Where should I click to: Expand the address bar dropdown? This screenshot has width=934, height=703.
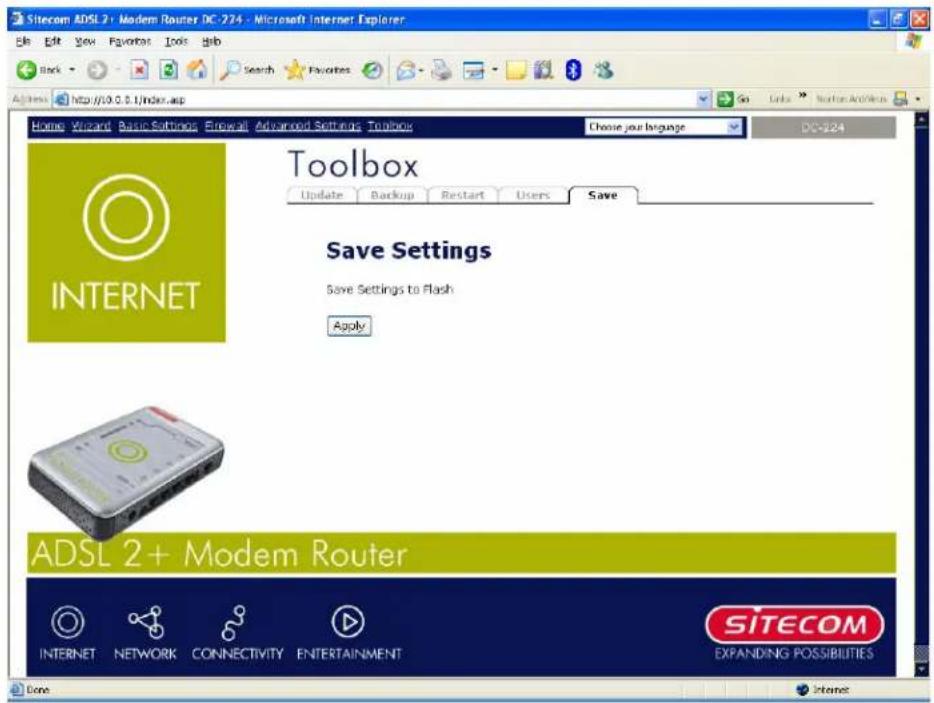(x=704, y=99)
